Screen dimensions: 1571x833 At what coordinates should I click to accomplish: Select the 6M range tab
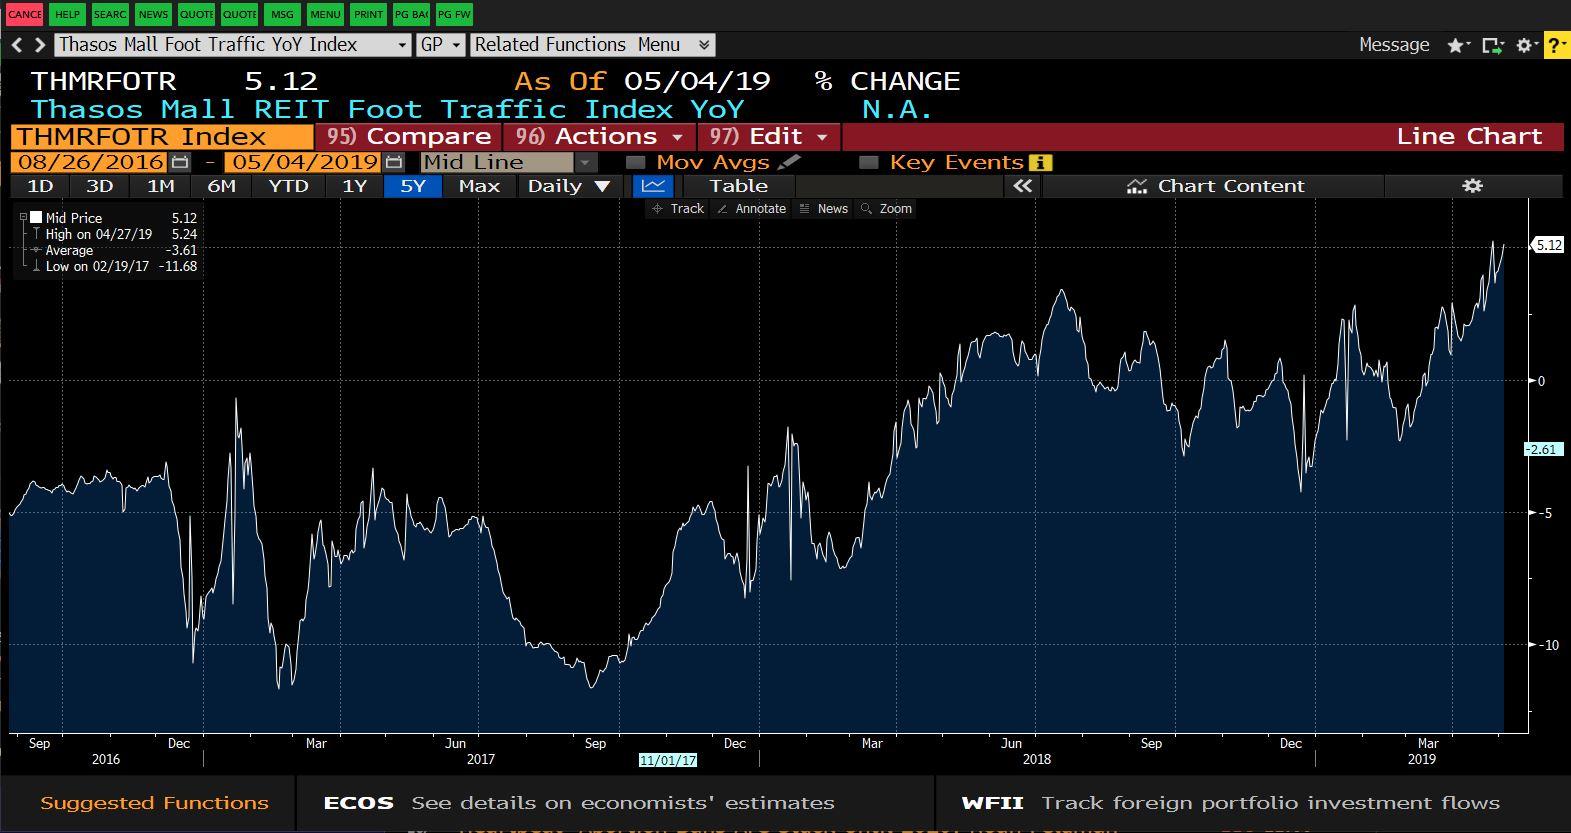coord(221,186)
